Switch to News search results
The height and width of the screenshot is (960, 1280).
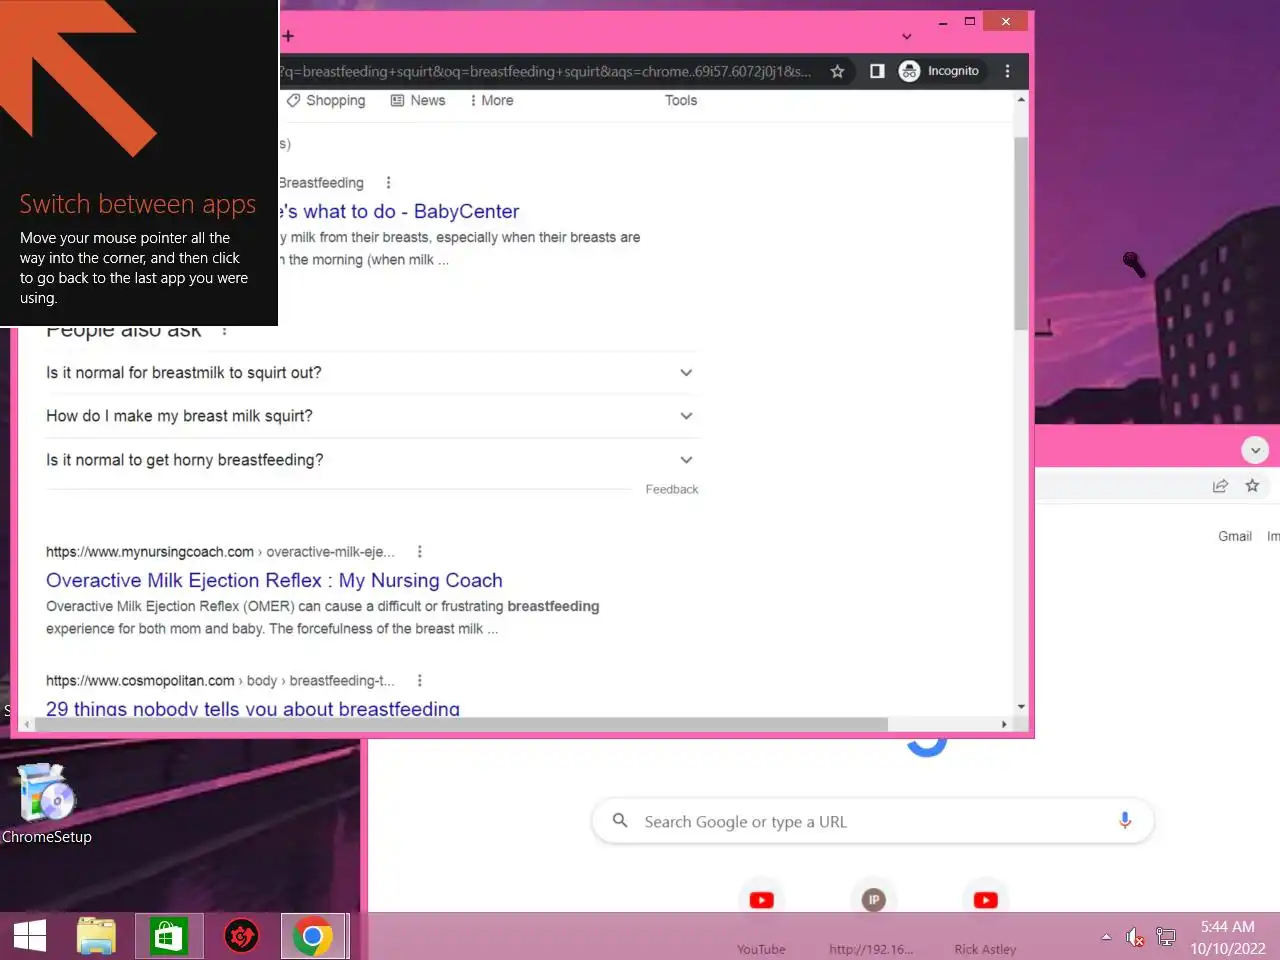click(418, 100)
